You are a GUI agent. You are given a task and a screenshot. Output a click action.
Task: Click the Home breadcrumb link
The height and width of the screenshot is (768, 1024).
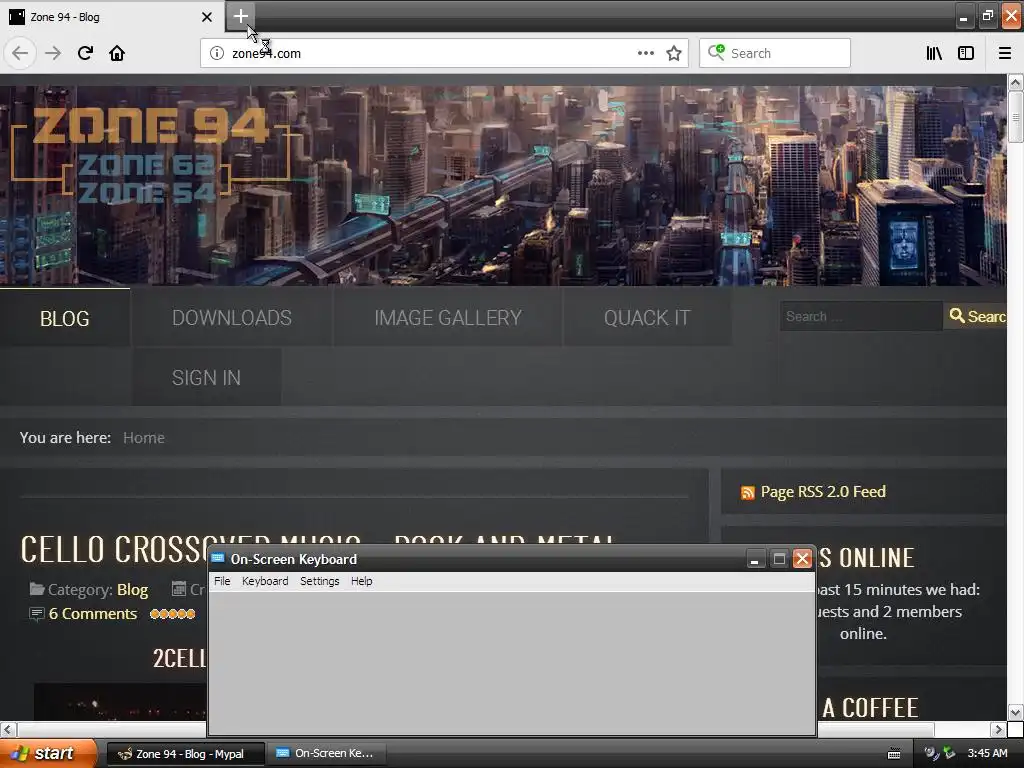pos(144,438)
